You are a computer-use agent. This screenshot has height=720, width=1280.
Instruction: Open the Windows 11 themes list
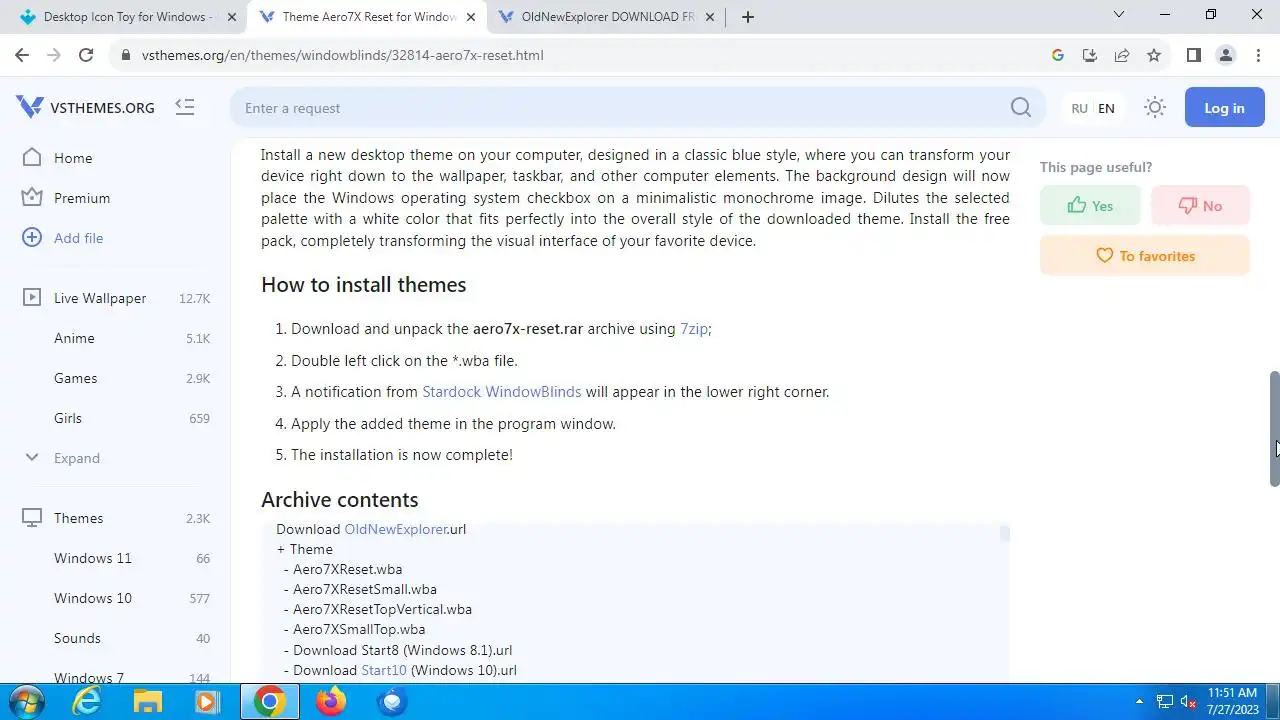[x=93, y=558]
